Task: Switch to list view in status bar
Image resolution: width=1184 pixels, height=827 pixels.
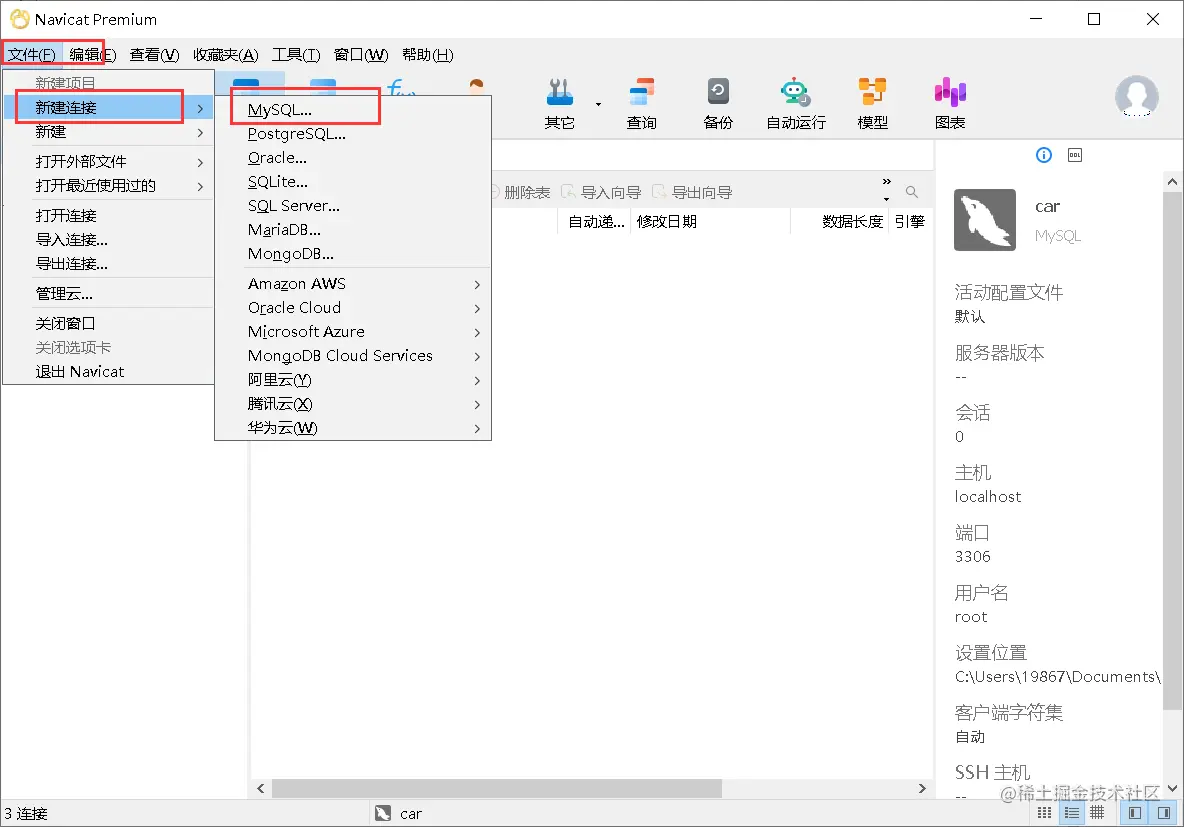Action: [x=1071, y=813]
